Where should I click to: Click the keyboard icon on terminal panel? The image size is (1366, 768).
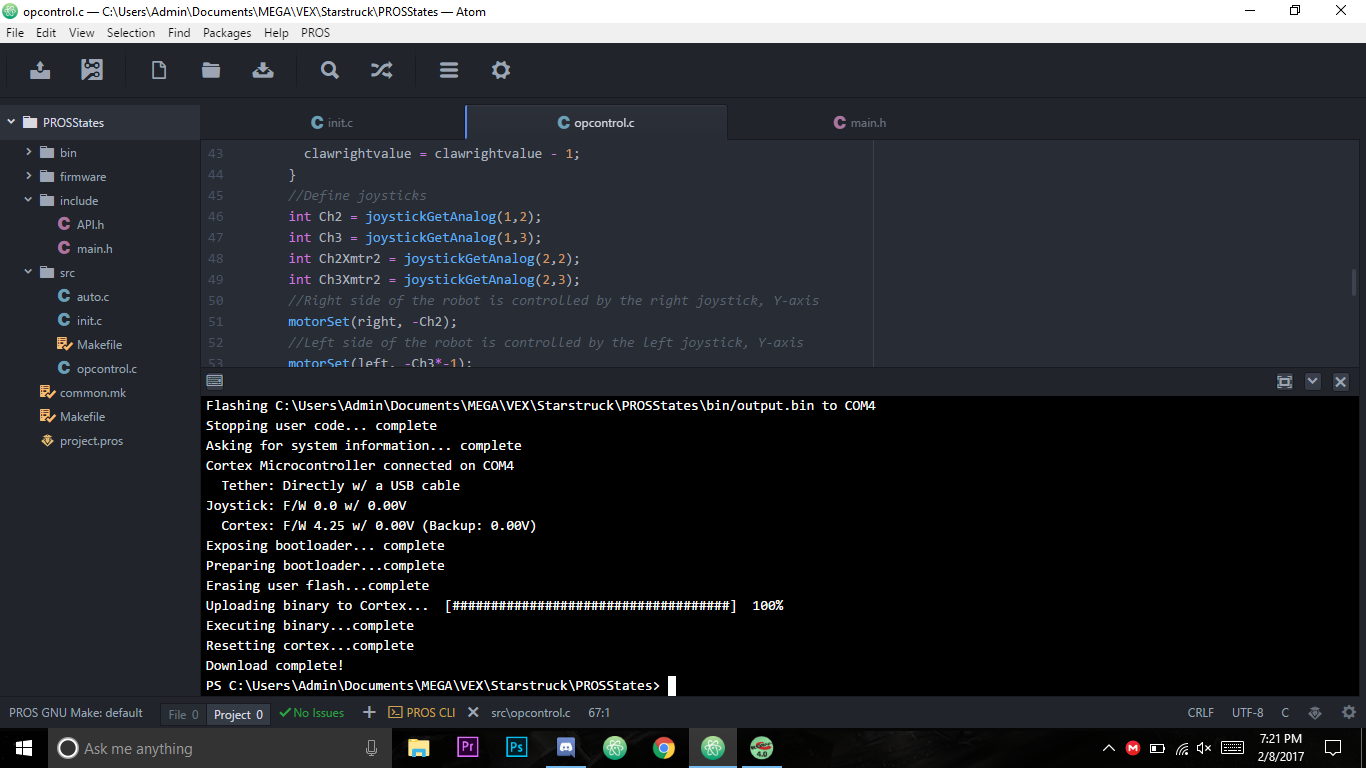(214, 381)
